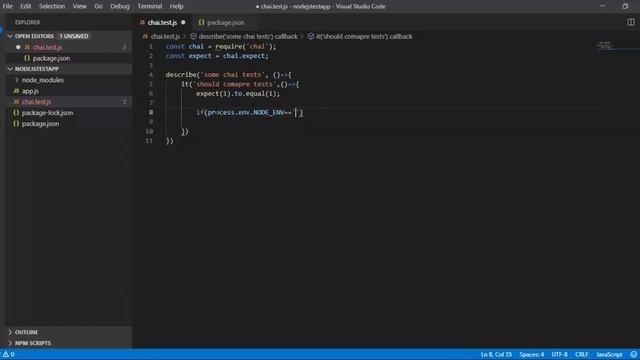Click the split editor icon
This screenshot has width=640, height=360.
click(x=631, y=22)
